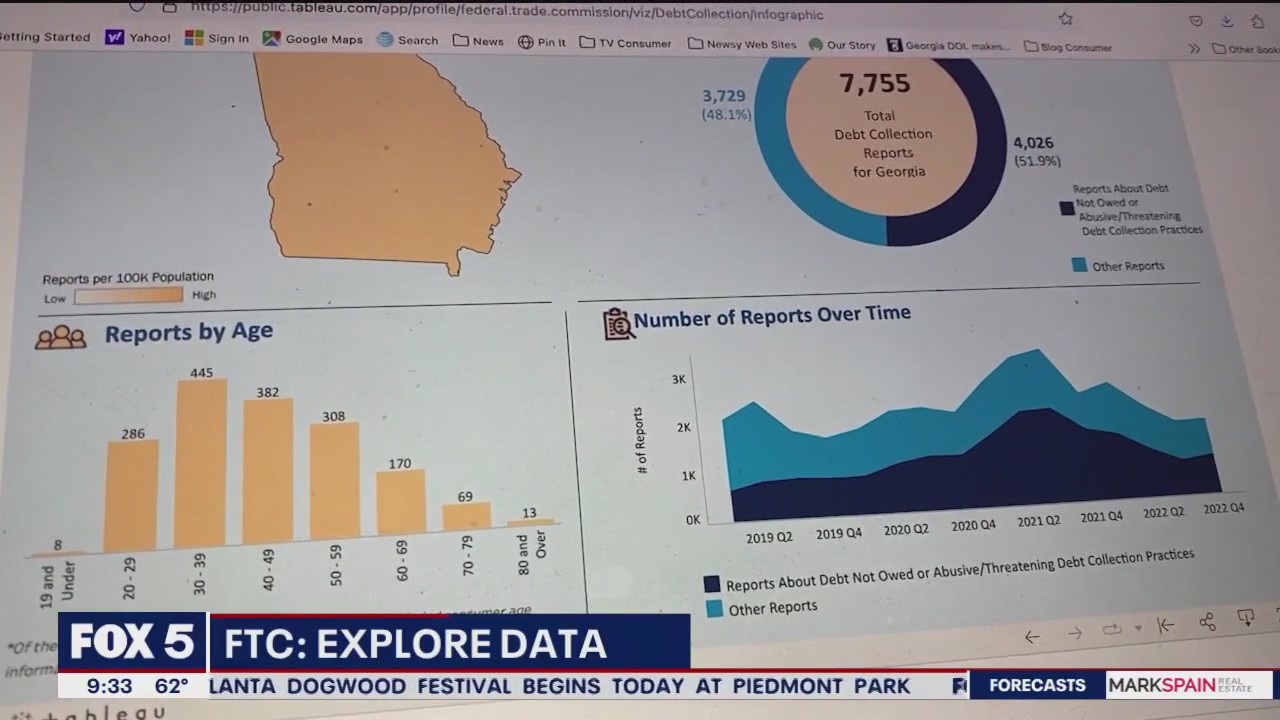Image resolution: width=1280 pixels, height=720 pixels.
Task: Expand the Other Bookmarks folder
Action: click(x=1243, y=46)
